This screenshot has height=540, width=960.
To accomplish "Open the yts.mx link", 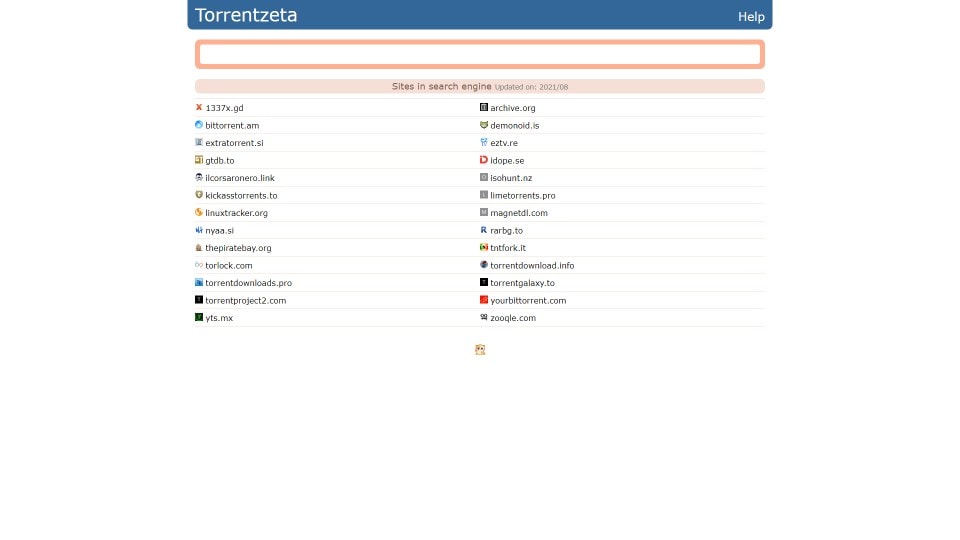I will (219, 318).
